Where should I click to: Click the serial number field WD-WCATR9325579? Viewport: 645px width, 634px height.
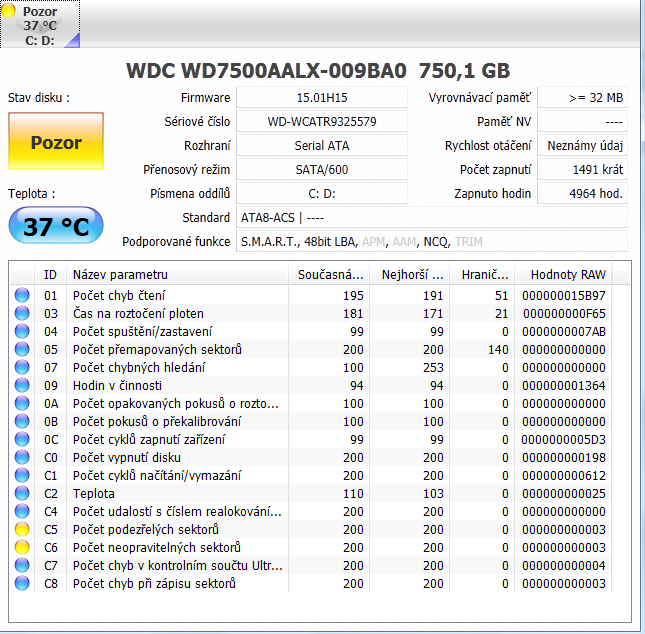322,121
